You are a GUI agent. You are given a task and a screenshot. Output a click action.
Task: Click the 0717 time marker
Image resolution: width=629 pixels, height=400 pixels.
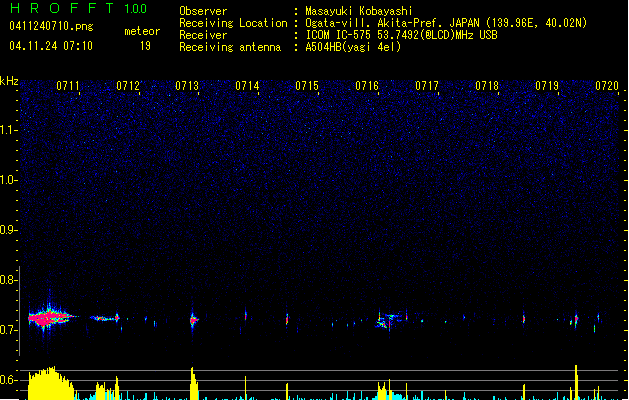coord(427,86)
